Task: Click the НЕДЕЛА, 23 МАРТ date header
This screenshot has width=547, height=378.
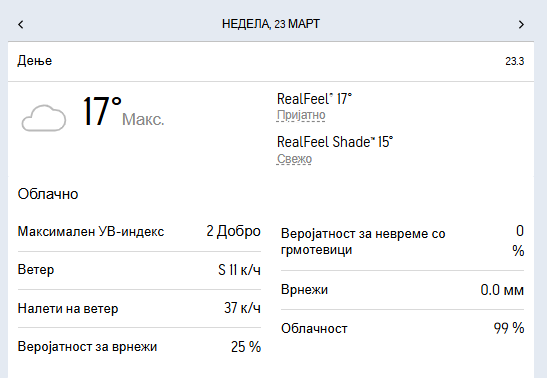Action: 271,24
